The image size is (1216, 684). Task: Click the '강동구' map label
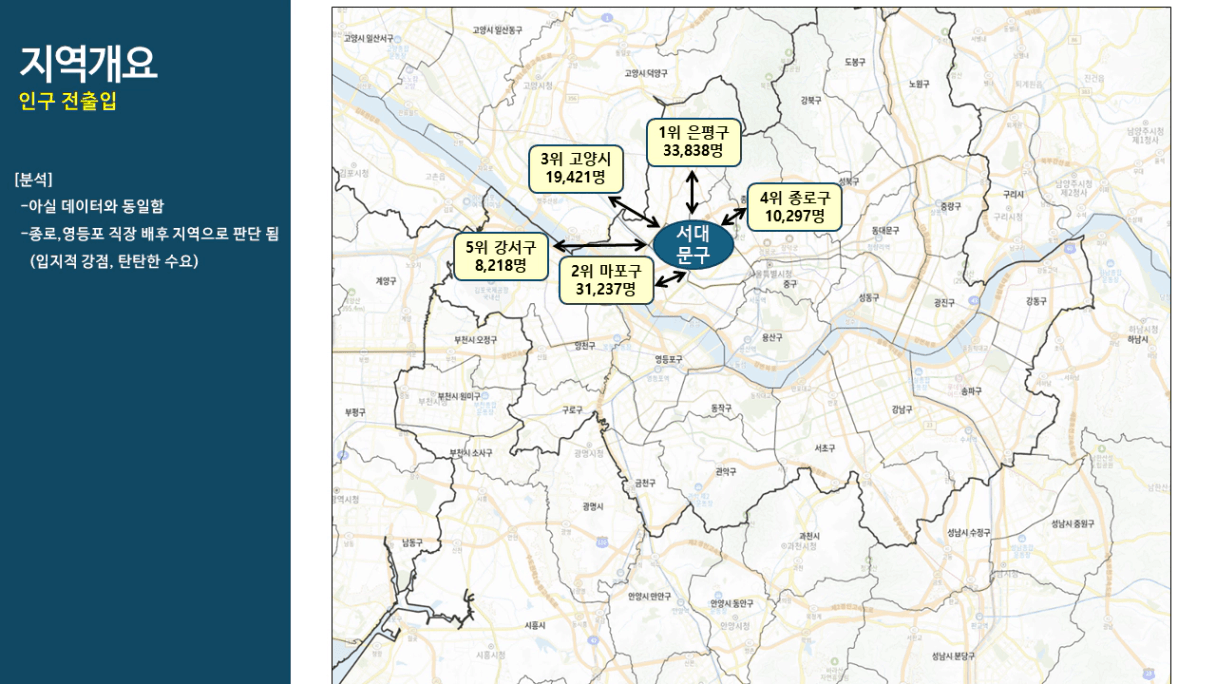pos(1035,300)
